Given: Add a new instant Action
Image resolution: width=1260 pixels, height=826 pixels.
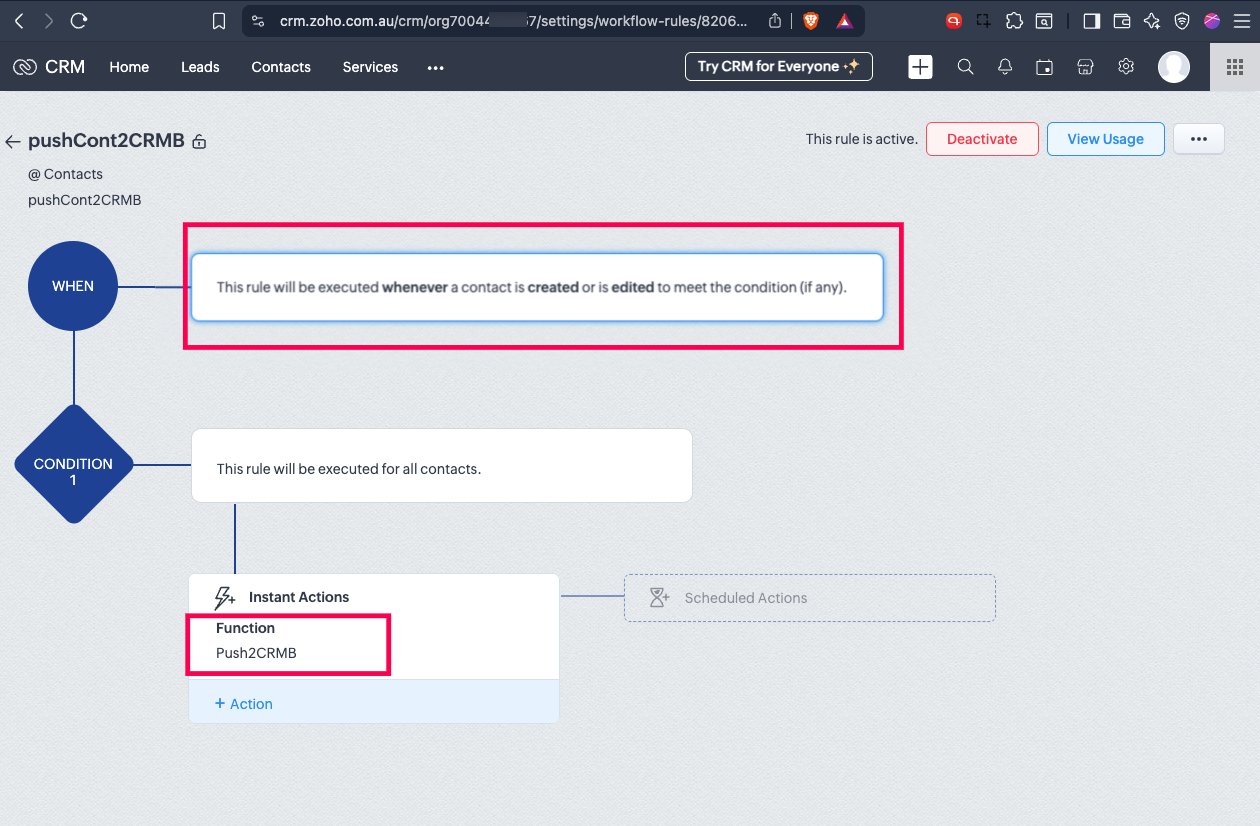Looking at the screenshot, I should 243,704.
